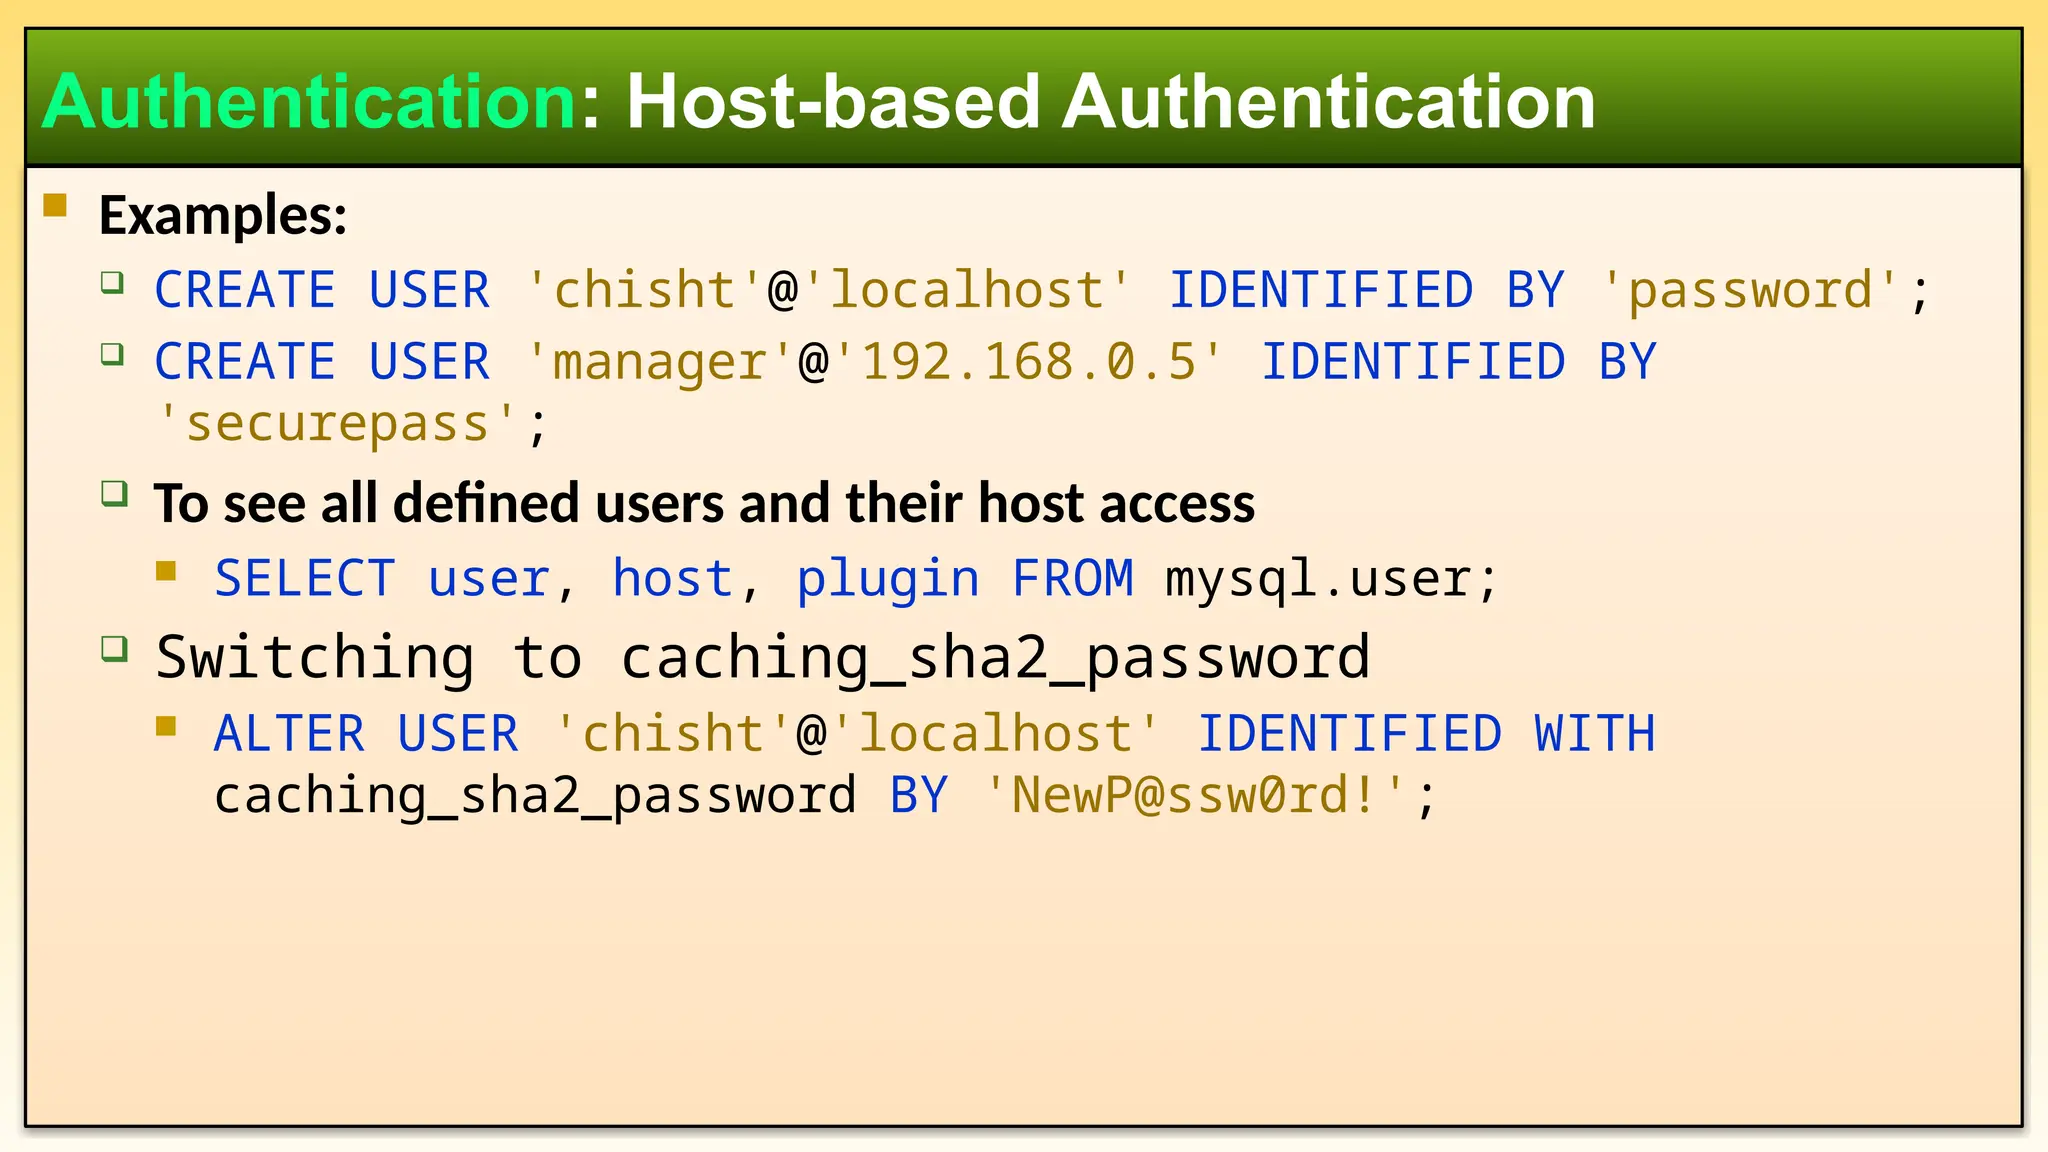
Task: Click the '192.168.0.5' host address
Action: (1028, 362)
